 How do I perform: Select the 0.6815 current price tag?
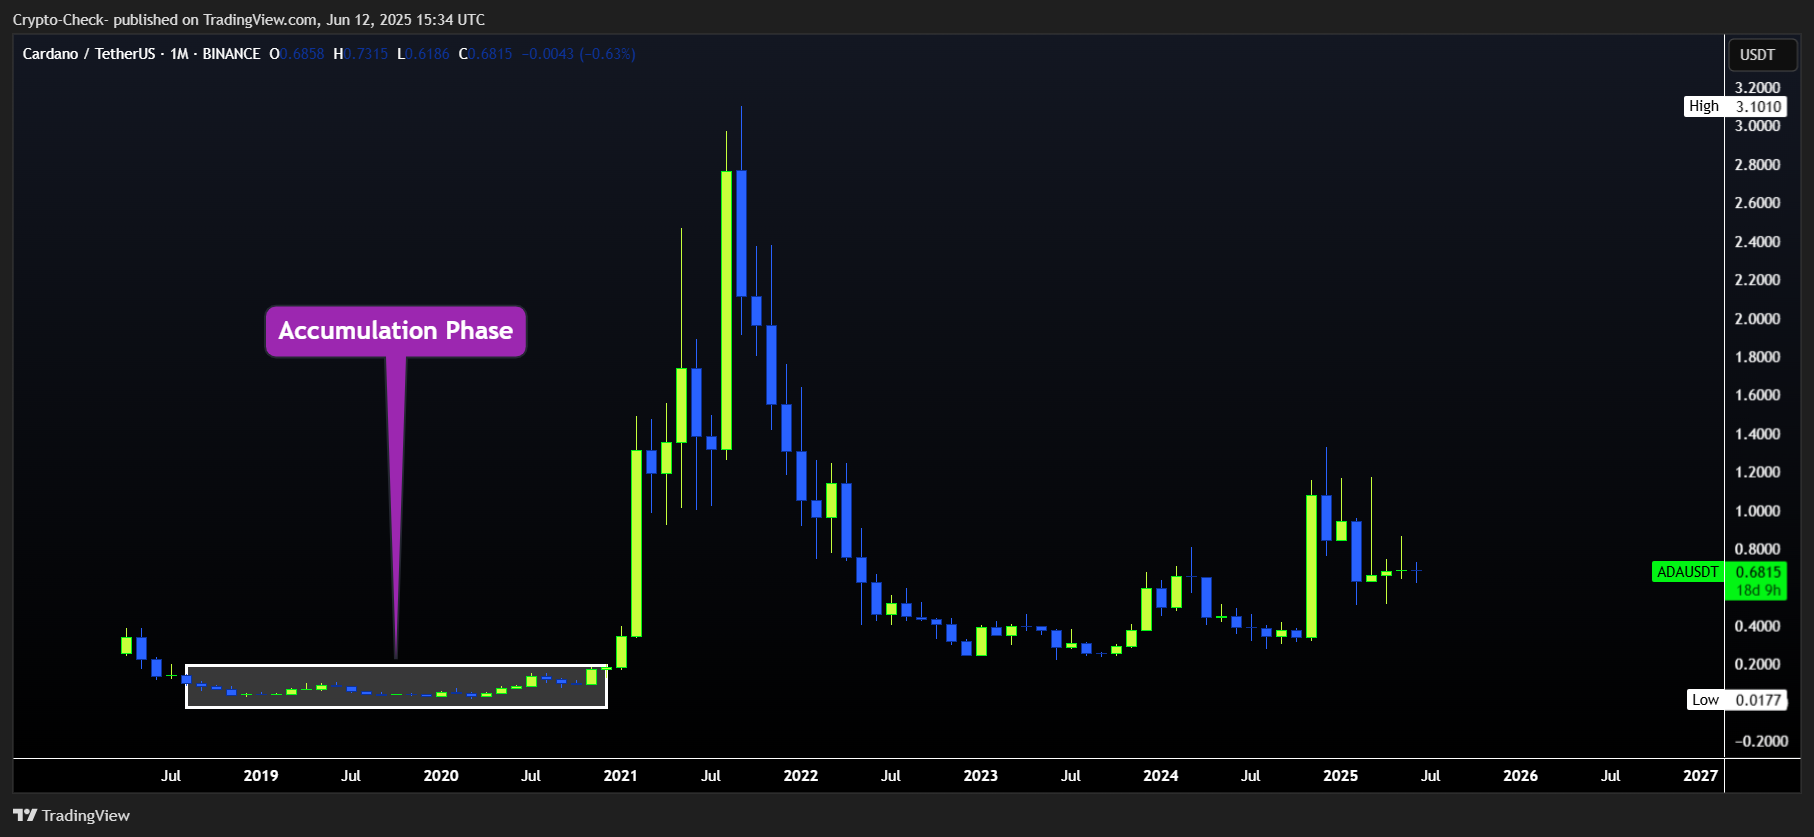click(x=1757, y=572)
